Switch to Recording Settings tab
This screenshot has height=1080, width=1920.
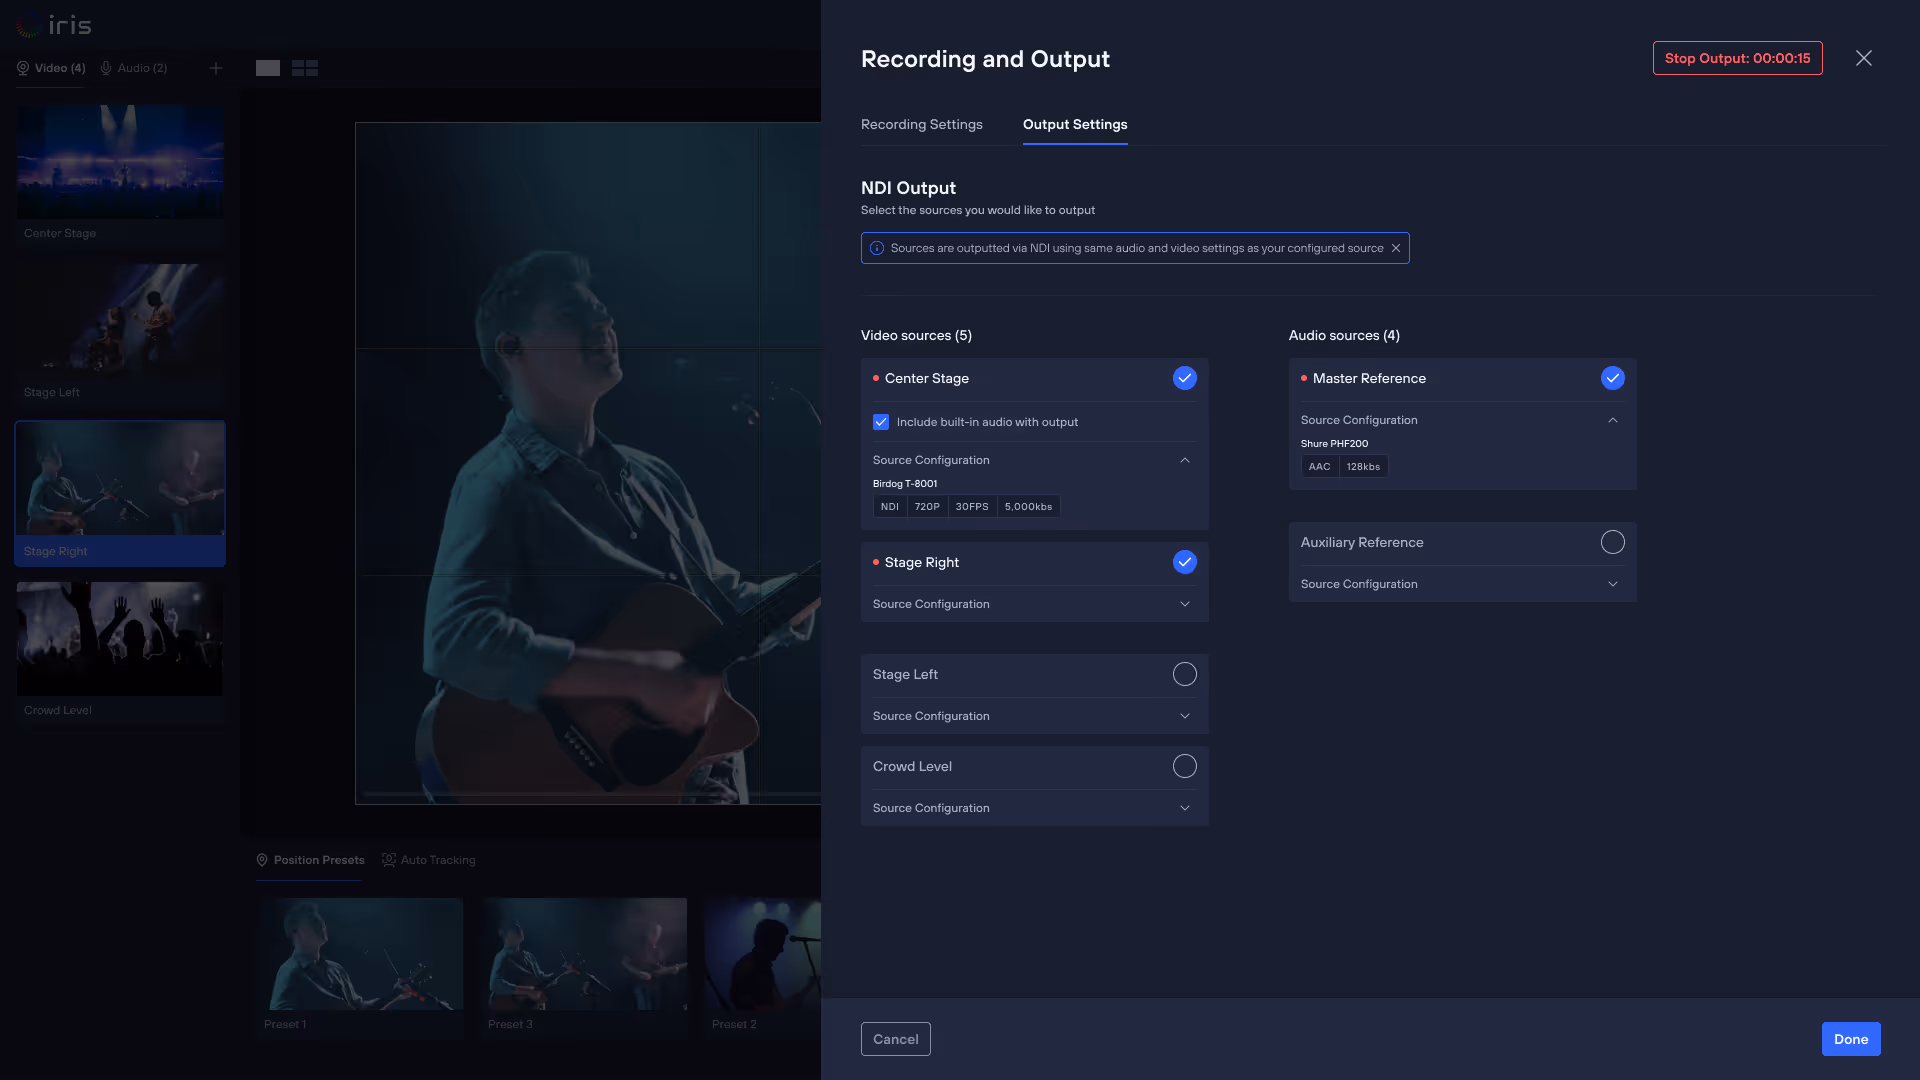coord(921,124)
